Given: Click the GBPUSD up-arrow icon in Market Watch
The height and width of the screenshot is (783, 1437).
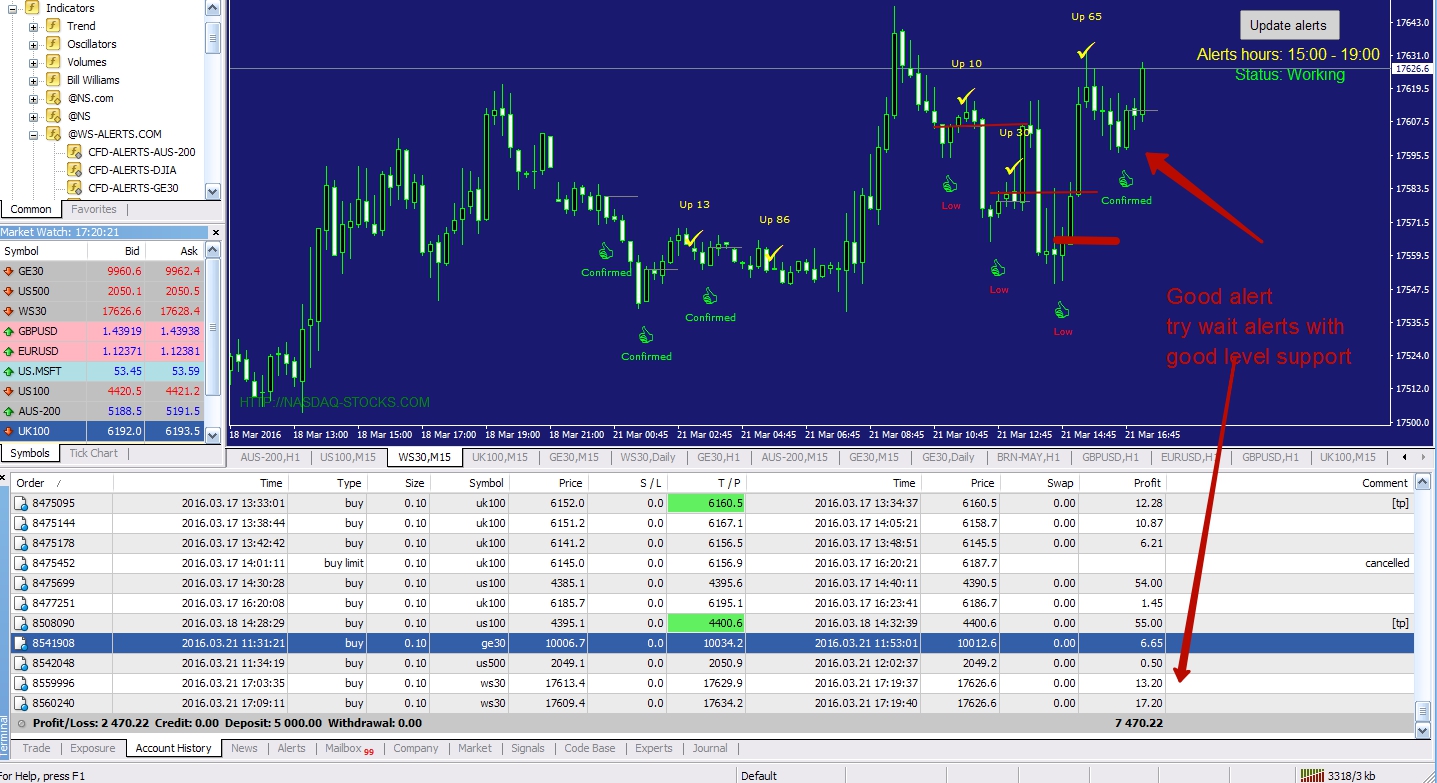Looking at the screenshot, I should click(x=9, y=331).
